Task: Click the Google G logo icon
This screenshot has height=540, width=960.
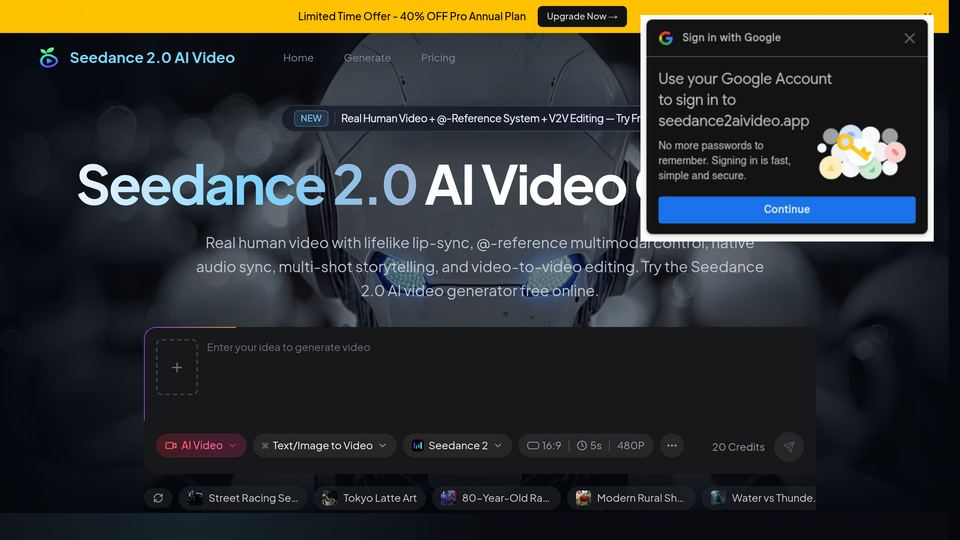Action: pyautogui.click(x=666, y=38)
